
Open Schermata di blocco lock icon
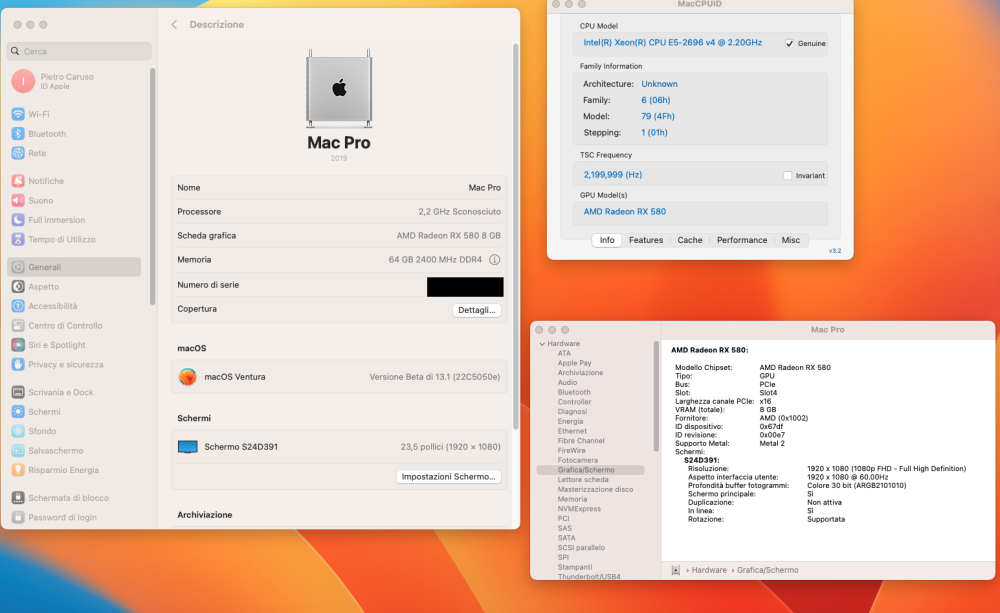tap(18, 498)
